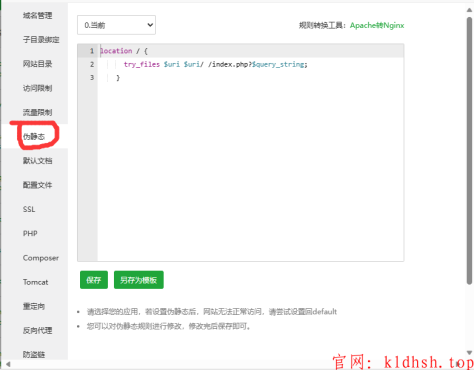Click the try_files code line
The height and width of the screenshot is (370, 474).
tap(215, 64)
